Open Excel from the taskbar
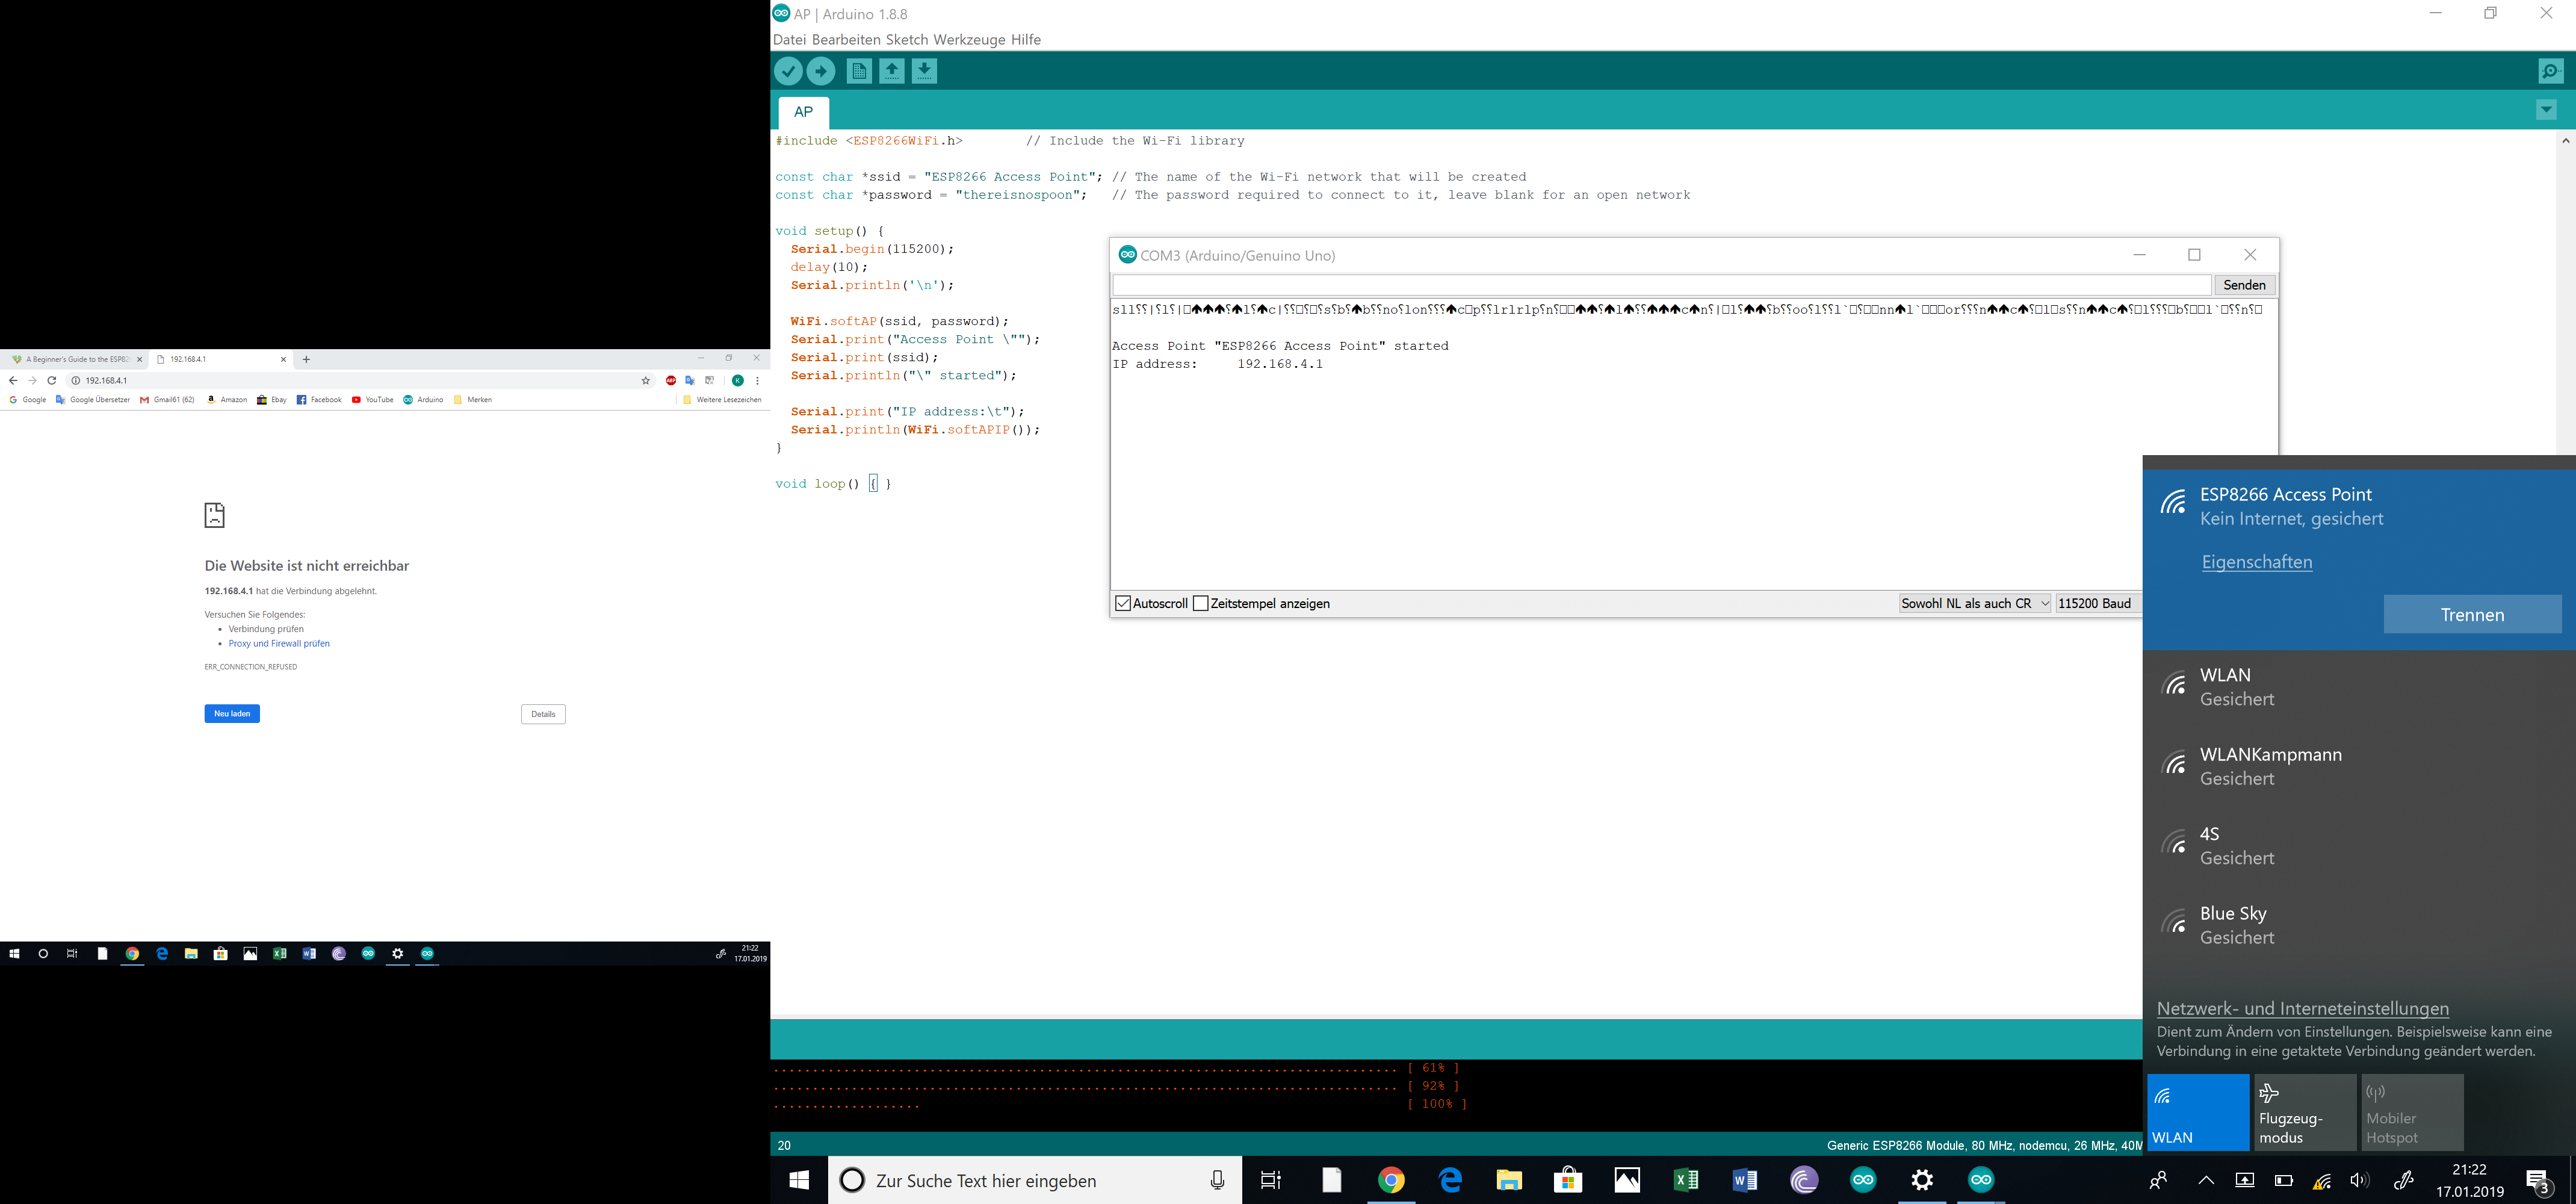The width and height of the screenshot is (2576, 1204). pos(1685,1181)
